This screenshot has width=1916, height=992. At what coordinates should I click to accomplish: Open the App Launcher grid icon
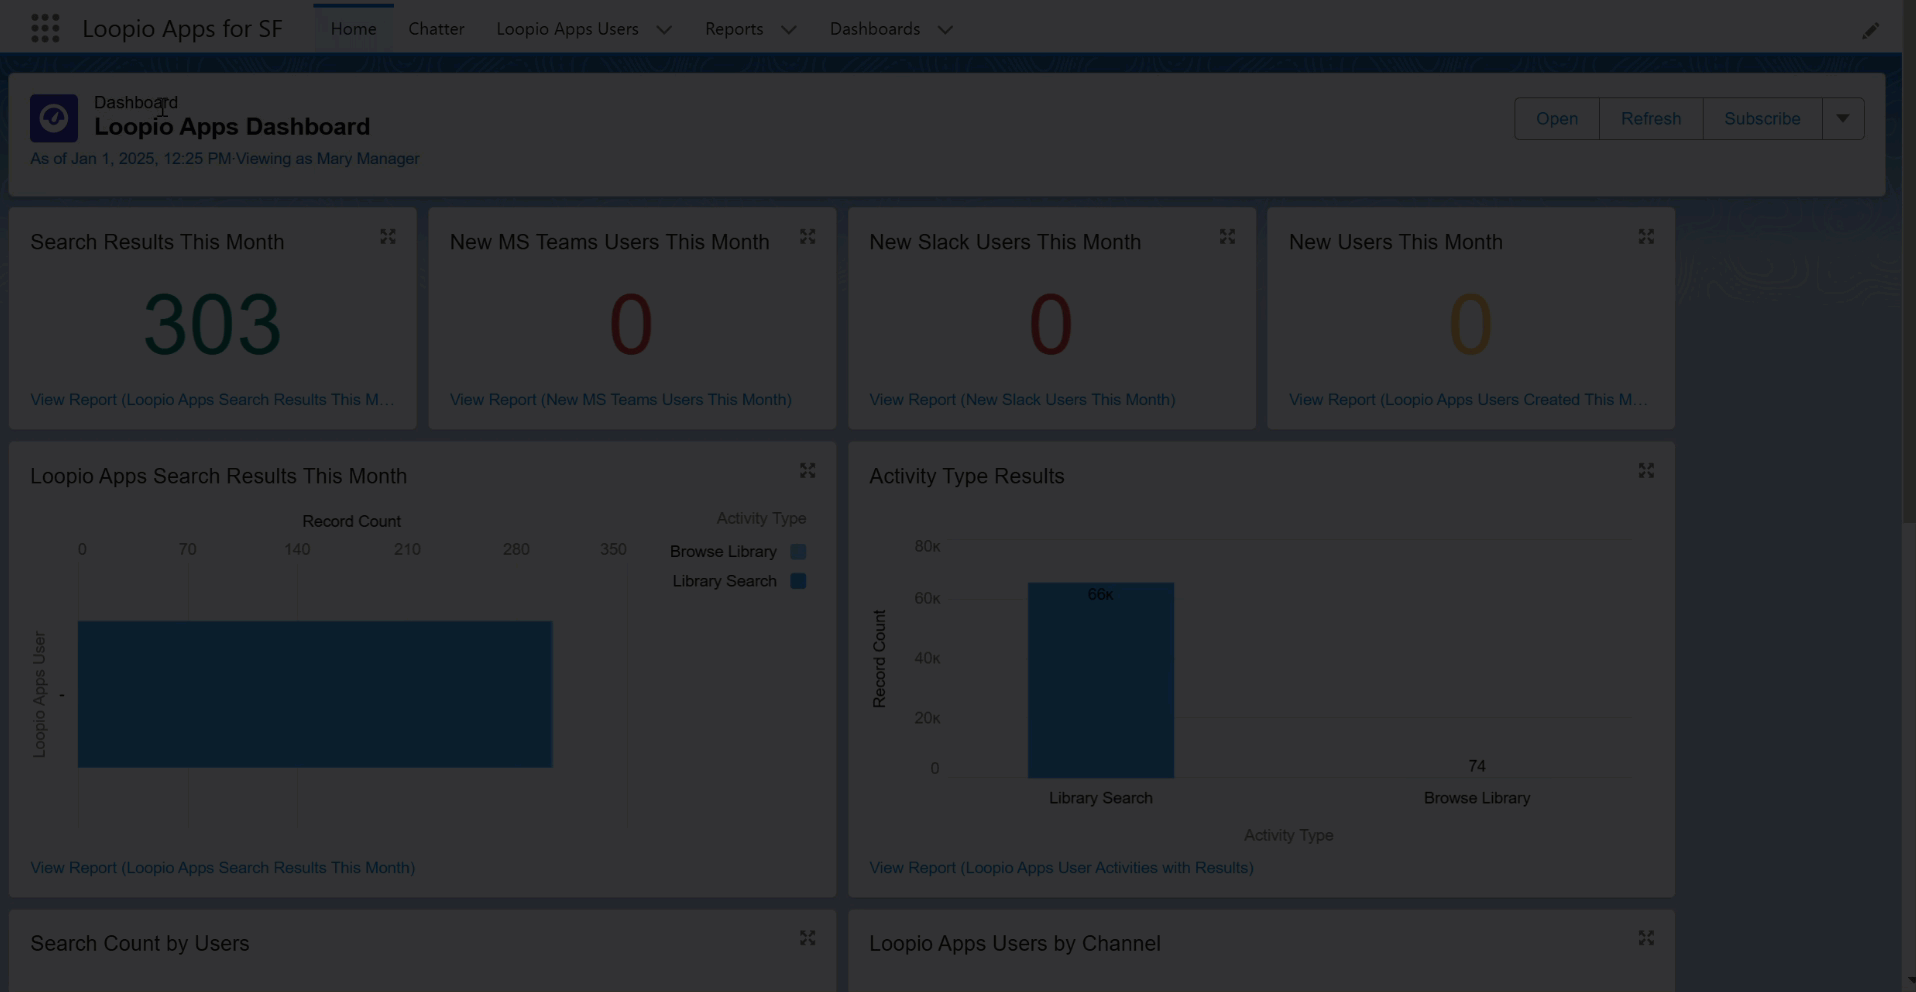pyautogui.click(x=45, y=28)
